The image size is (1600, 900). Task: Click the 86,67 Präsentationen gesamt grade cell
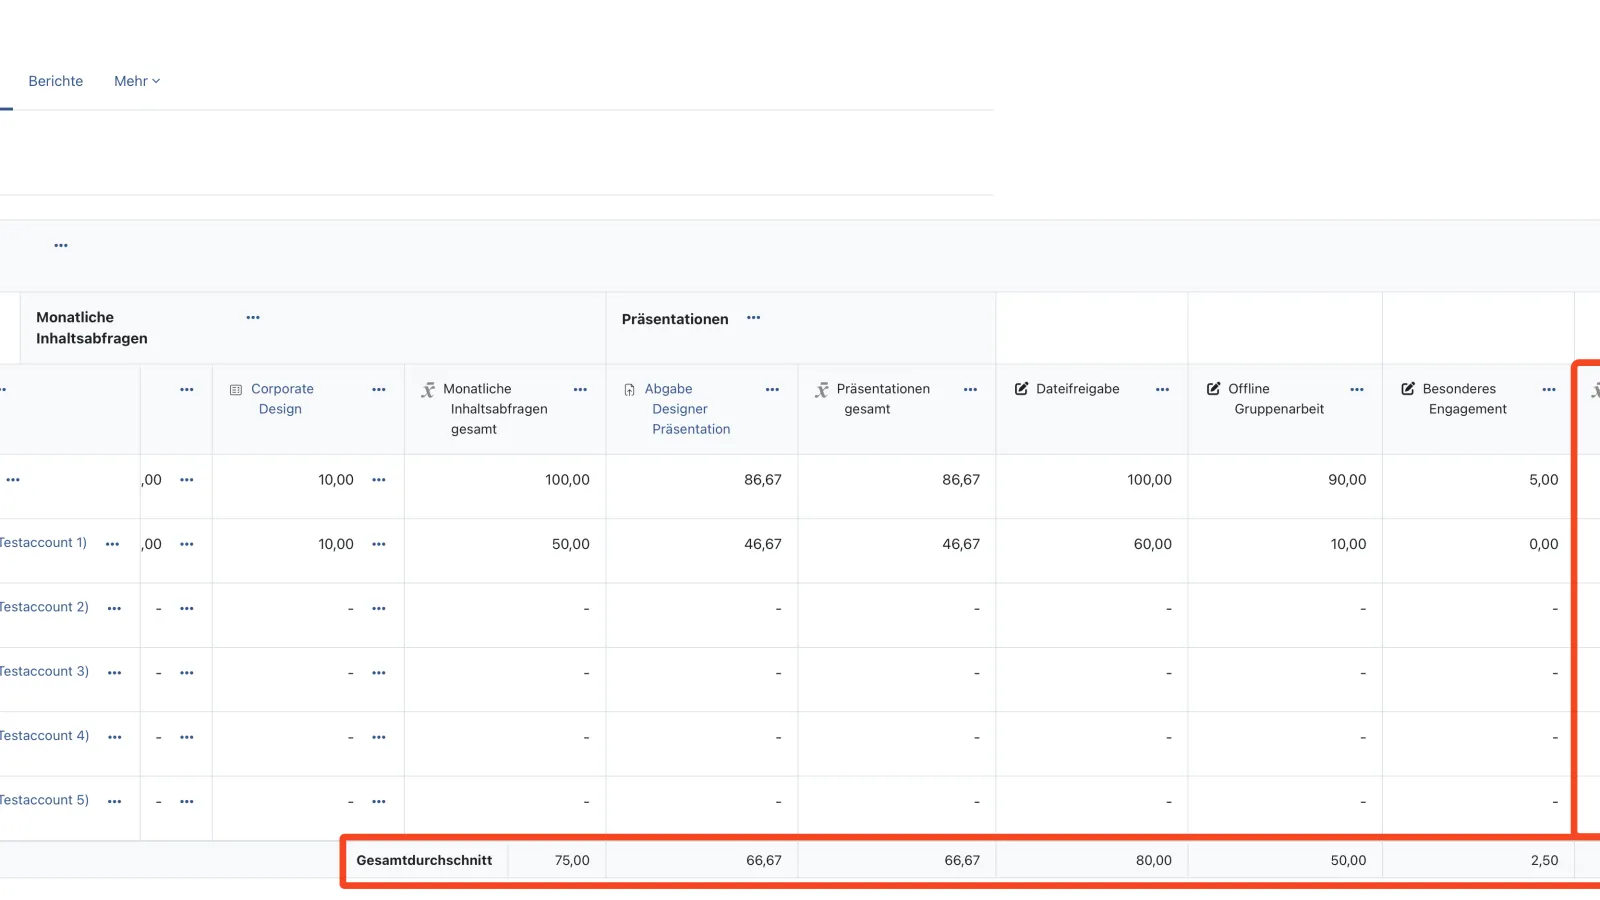point(960,480)
